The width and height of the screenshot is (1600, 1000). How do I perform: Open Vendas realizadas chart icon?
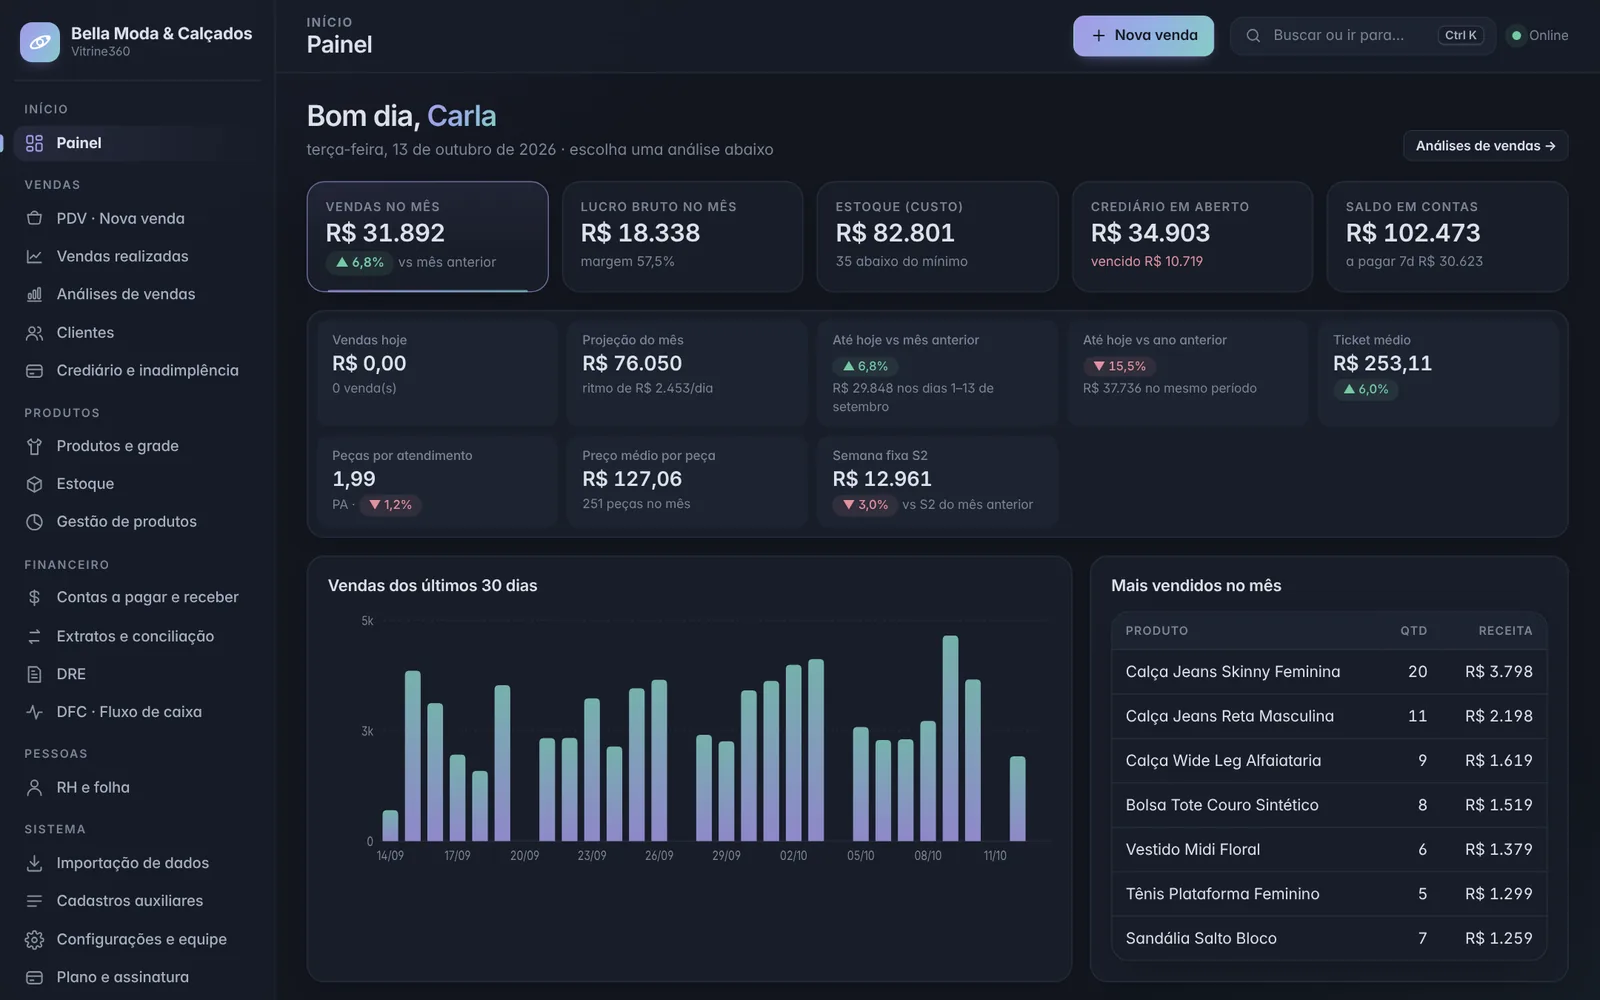(x=34, y=256)
